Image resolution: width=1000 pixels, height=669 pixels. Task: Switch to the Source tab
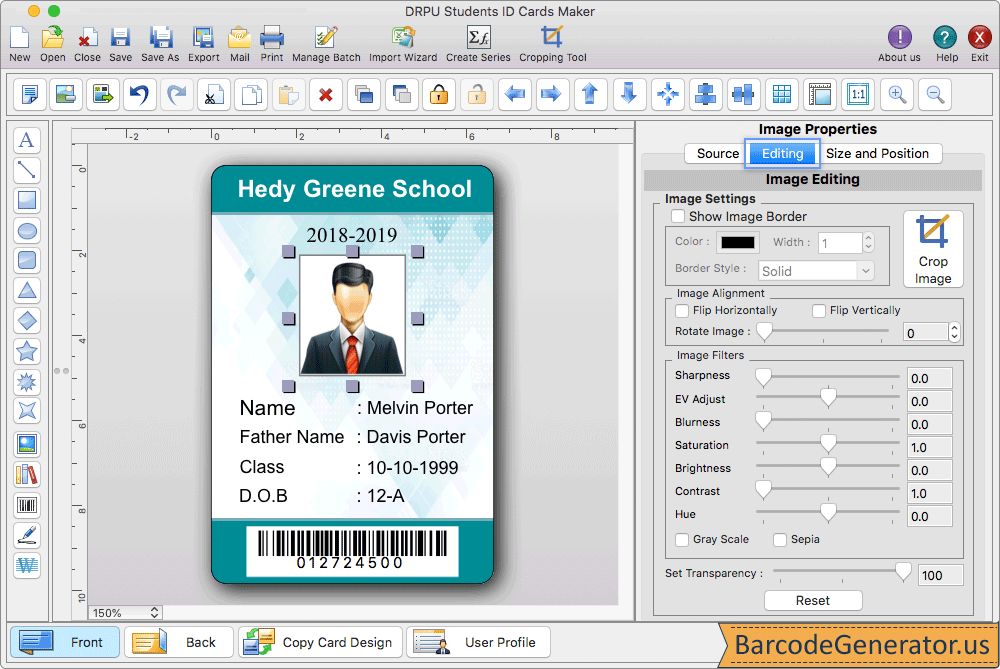pyautogui.click(x=716, y=153)
